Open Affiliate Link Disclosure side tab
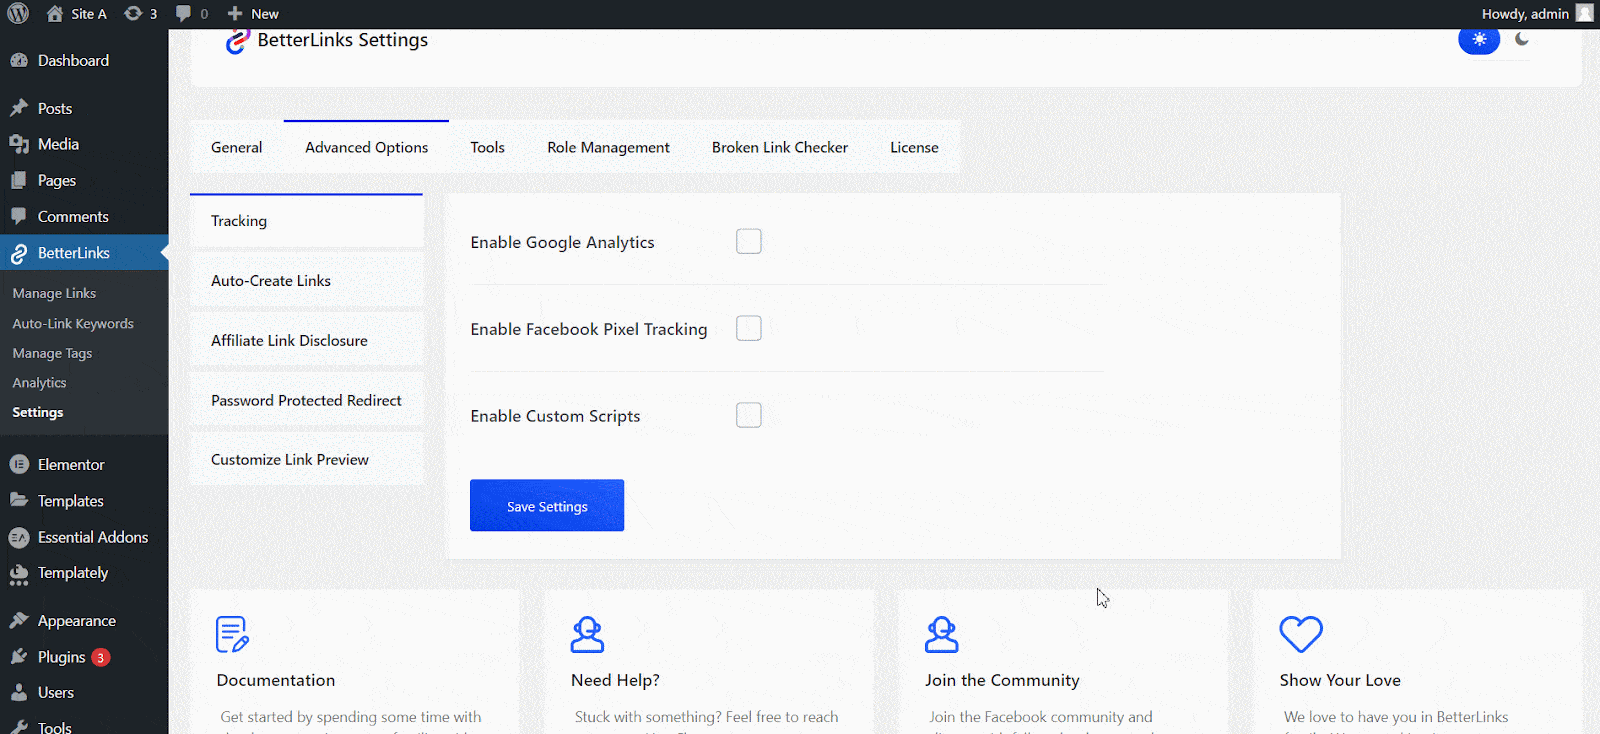The image size is (1600, 734). 307,341
